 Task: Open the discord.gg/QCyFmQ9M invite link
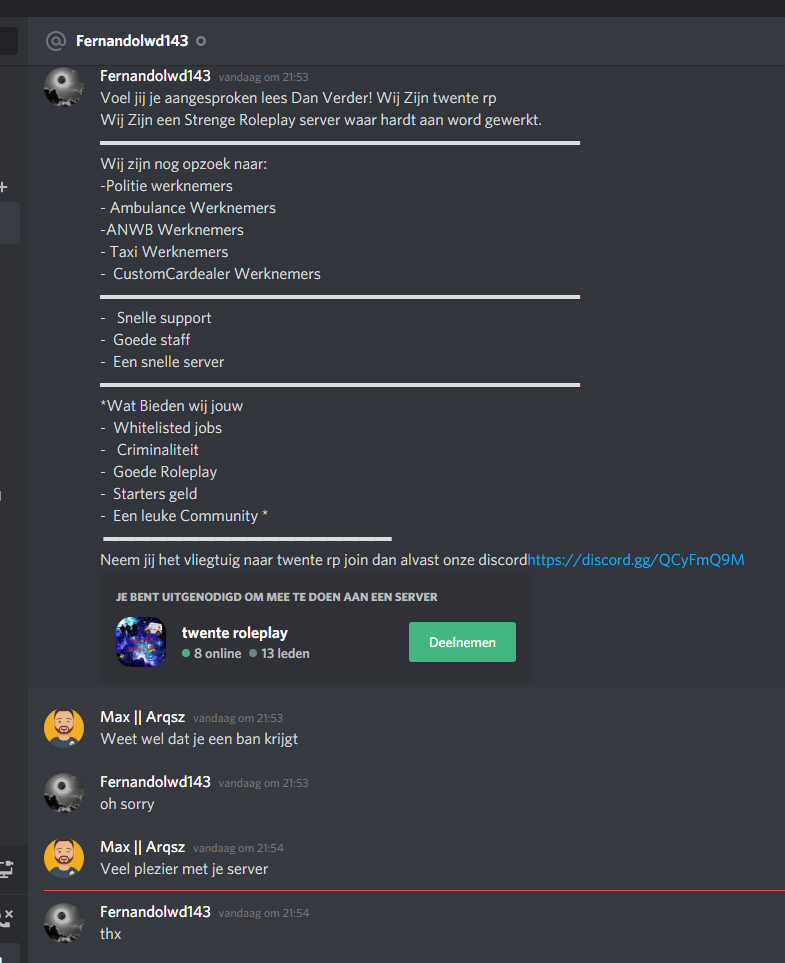636,560
